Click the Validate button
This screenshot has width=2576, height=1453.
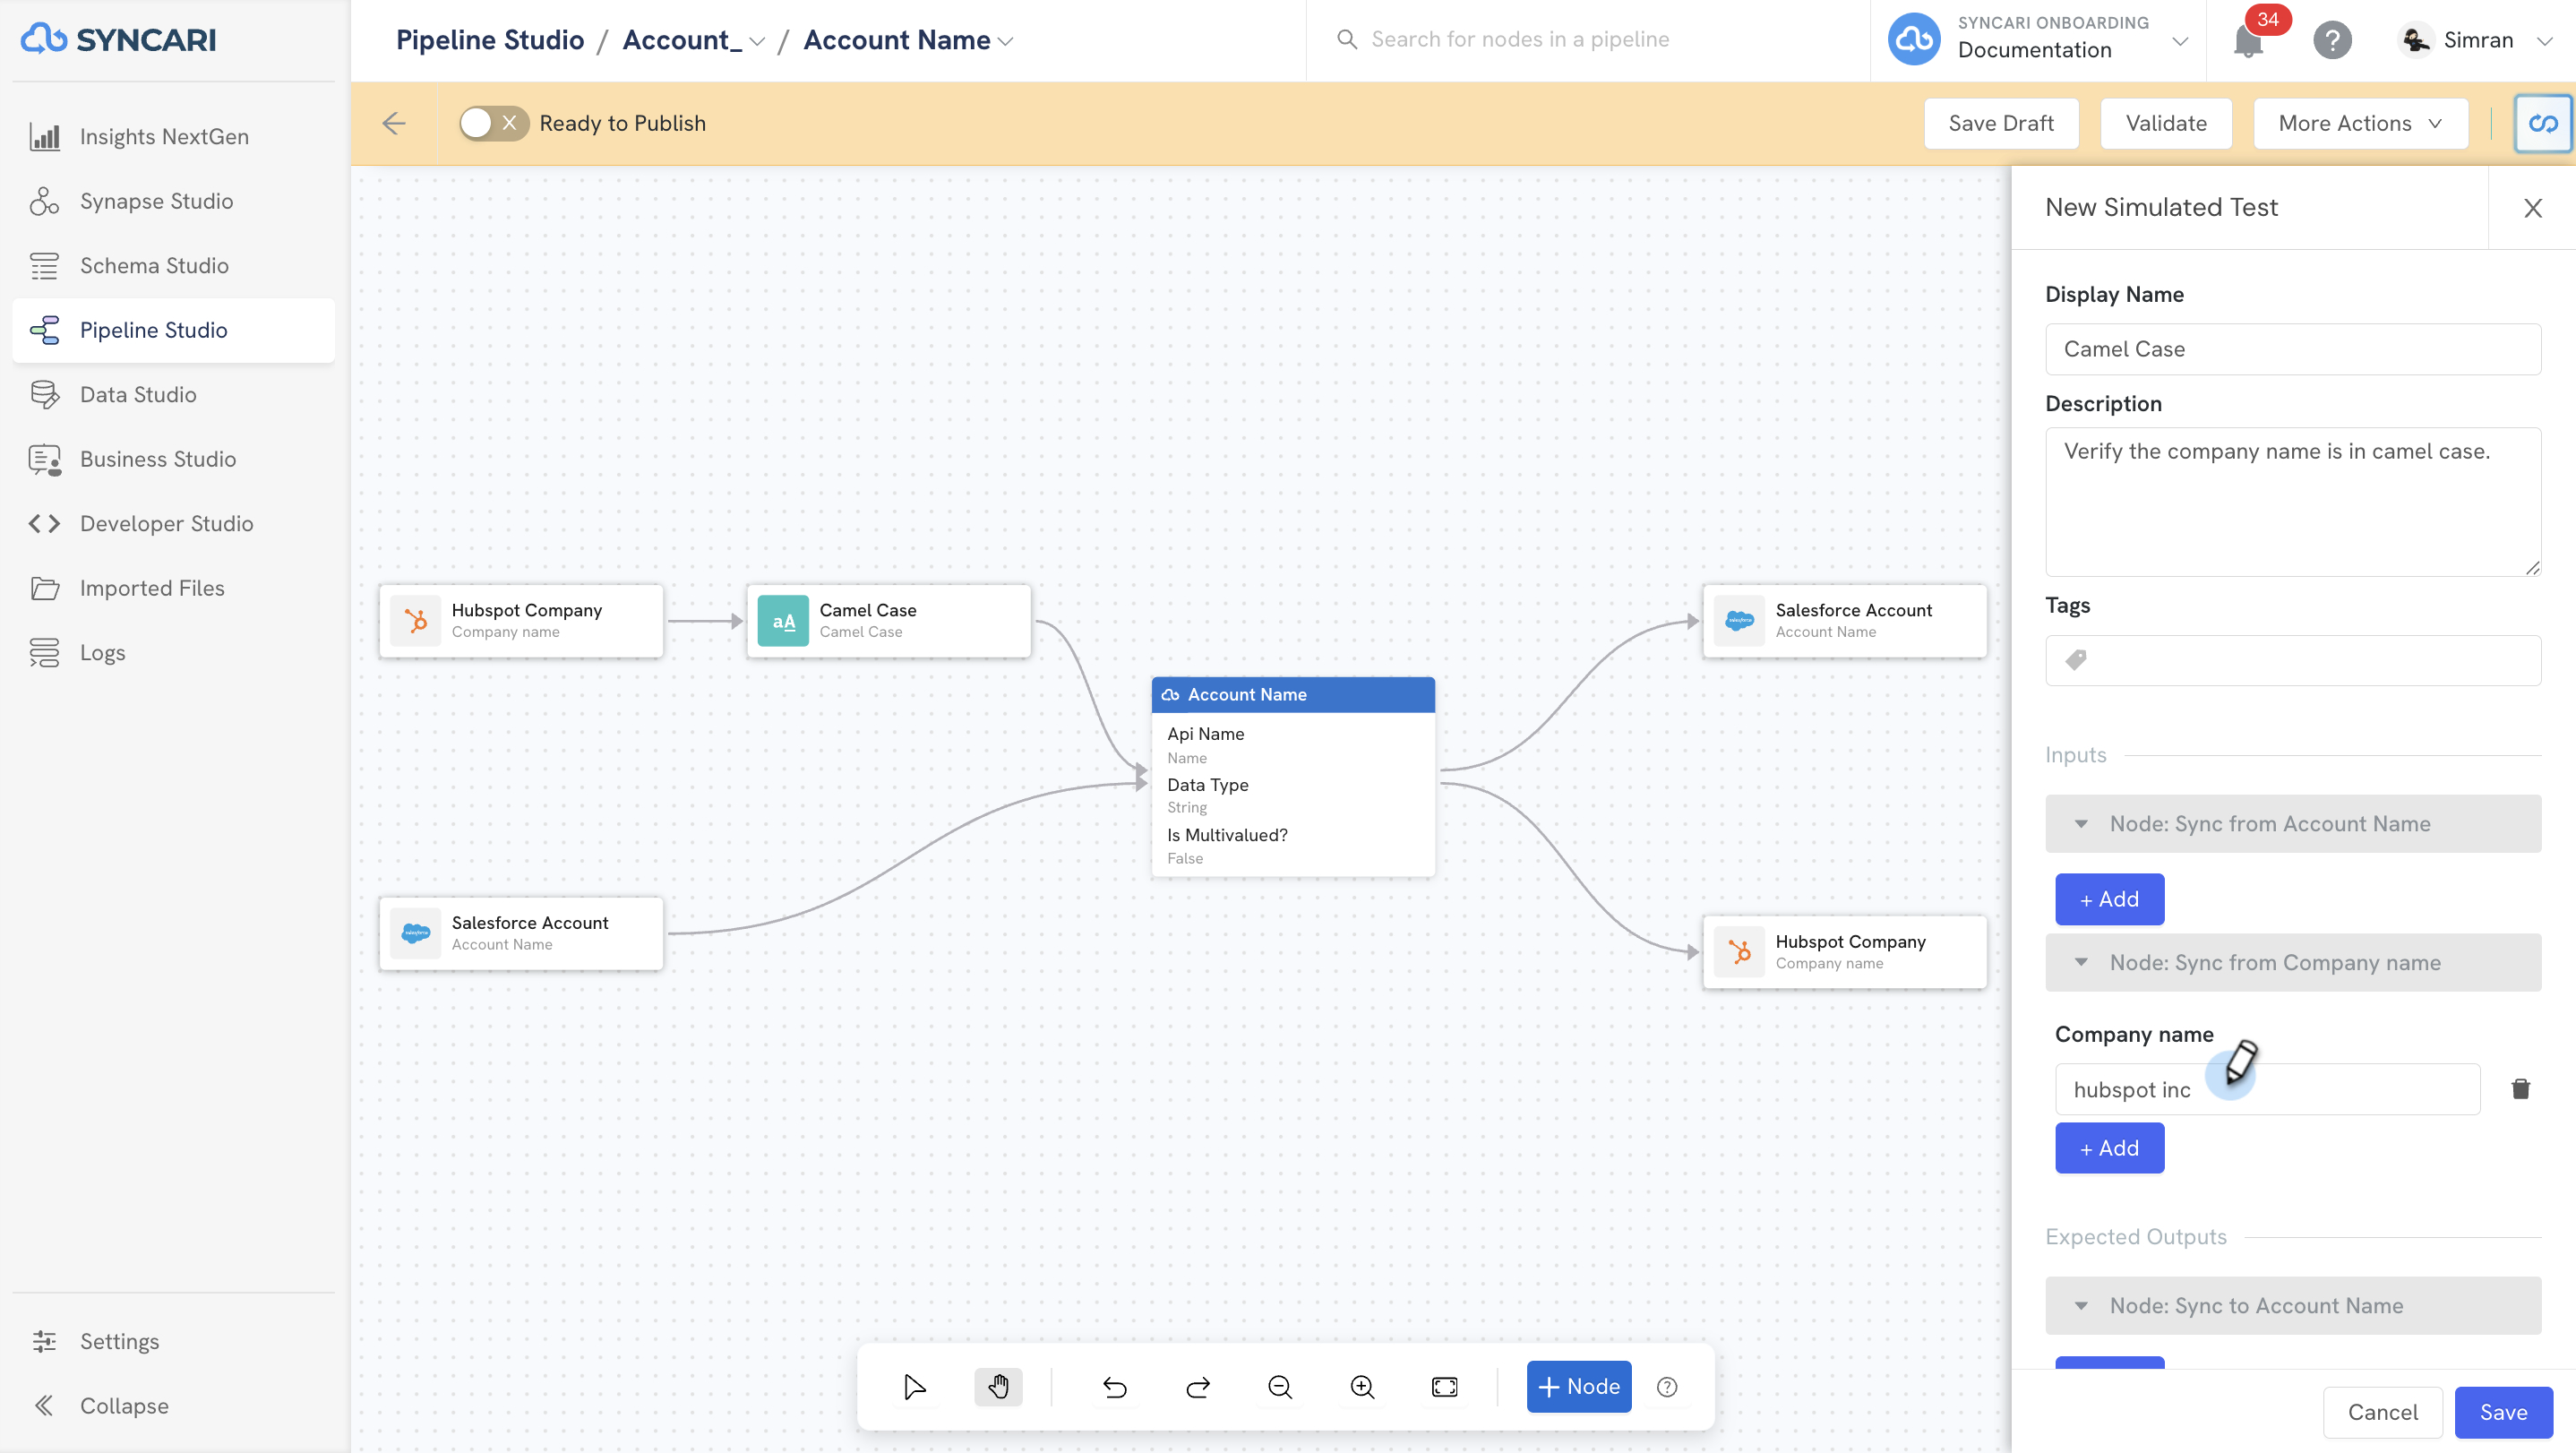[x=2166, y=123]
